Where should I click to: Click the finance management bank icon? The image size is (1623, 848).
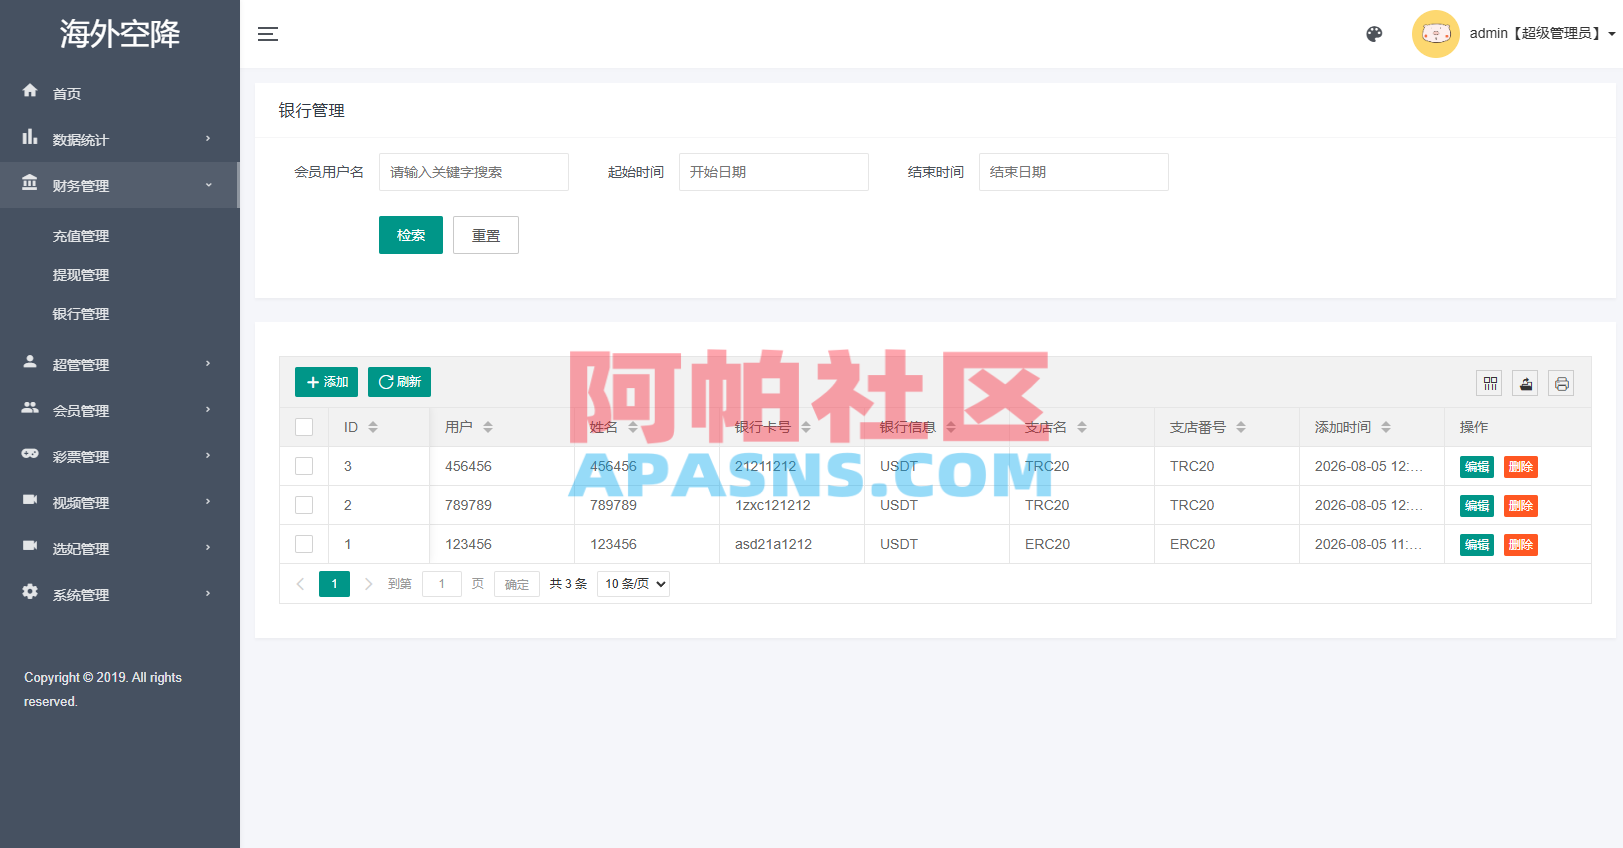pos(30,183)
